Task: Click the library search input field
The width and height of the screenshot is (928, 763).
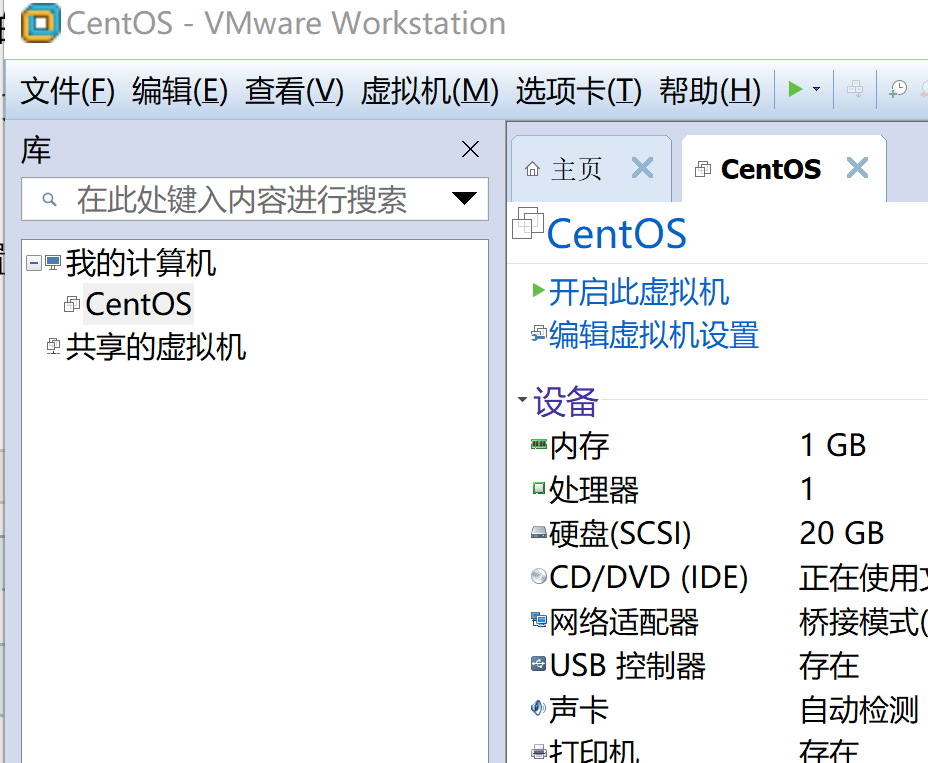Action: pyautogui.click(x=255, y=199)
